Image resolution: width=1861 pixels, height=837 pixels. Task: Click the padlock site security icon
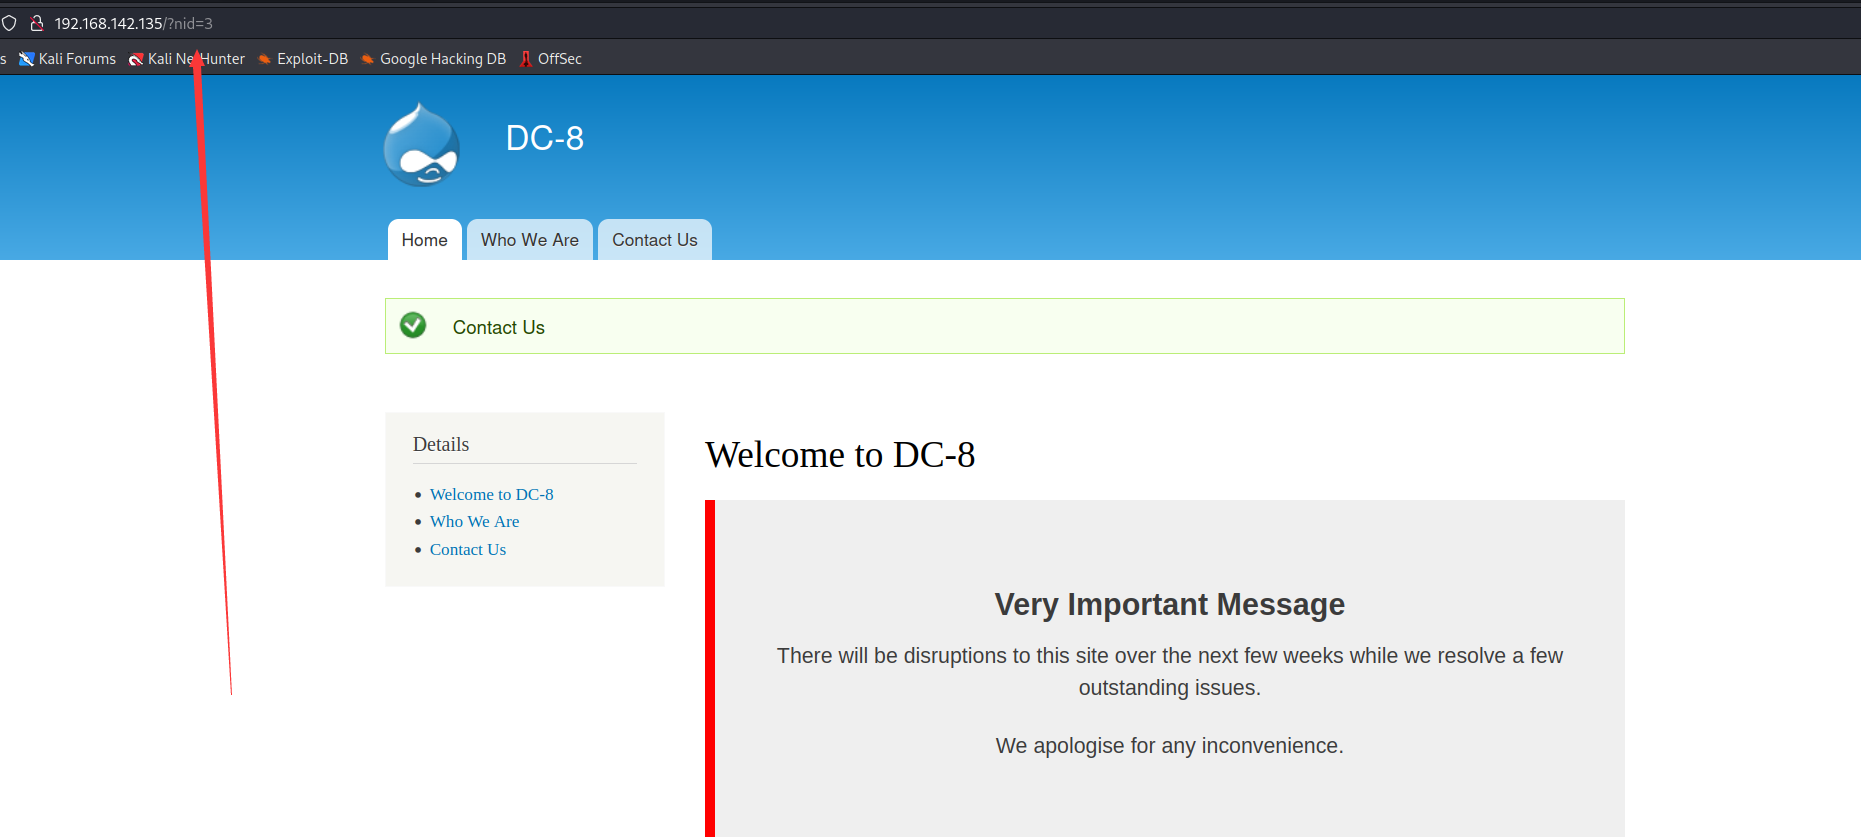(x=37, y=23)
